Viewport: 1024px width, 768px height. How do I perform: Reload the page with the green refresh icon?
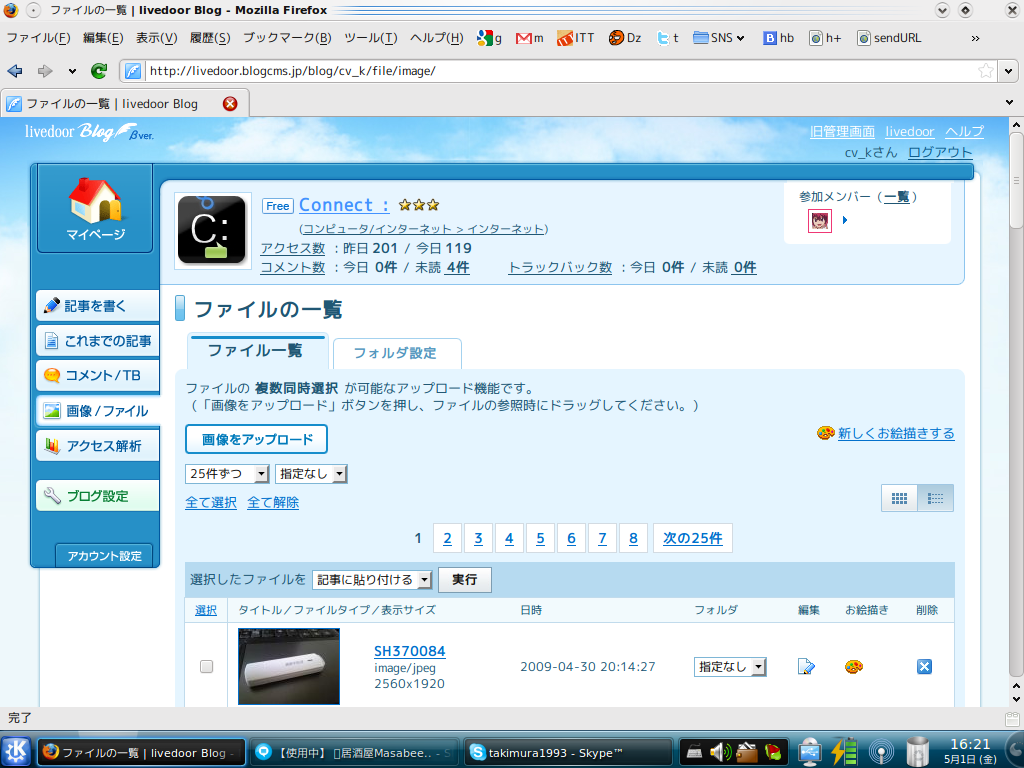tap(99, 71)
